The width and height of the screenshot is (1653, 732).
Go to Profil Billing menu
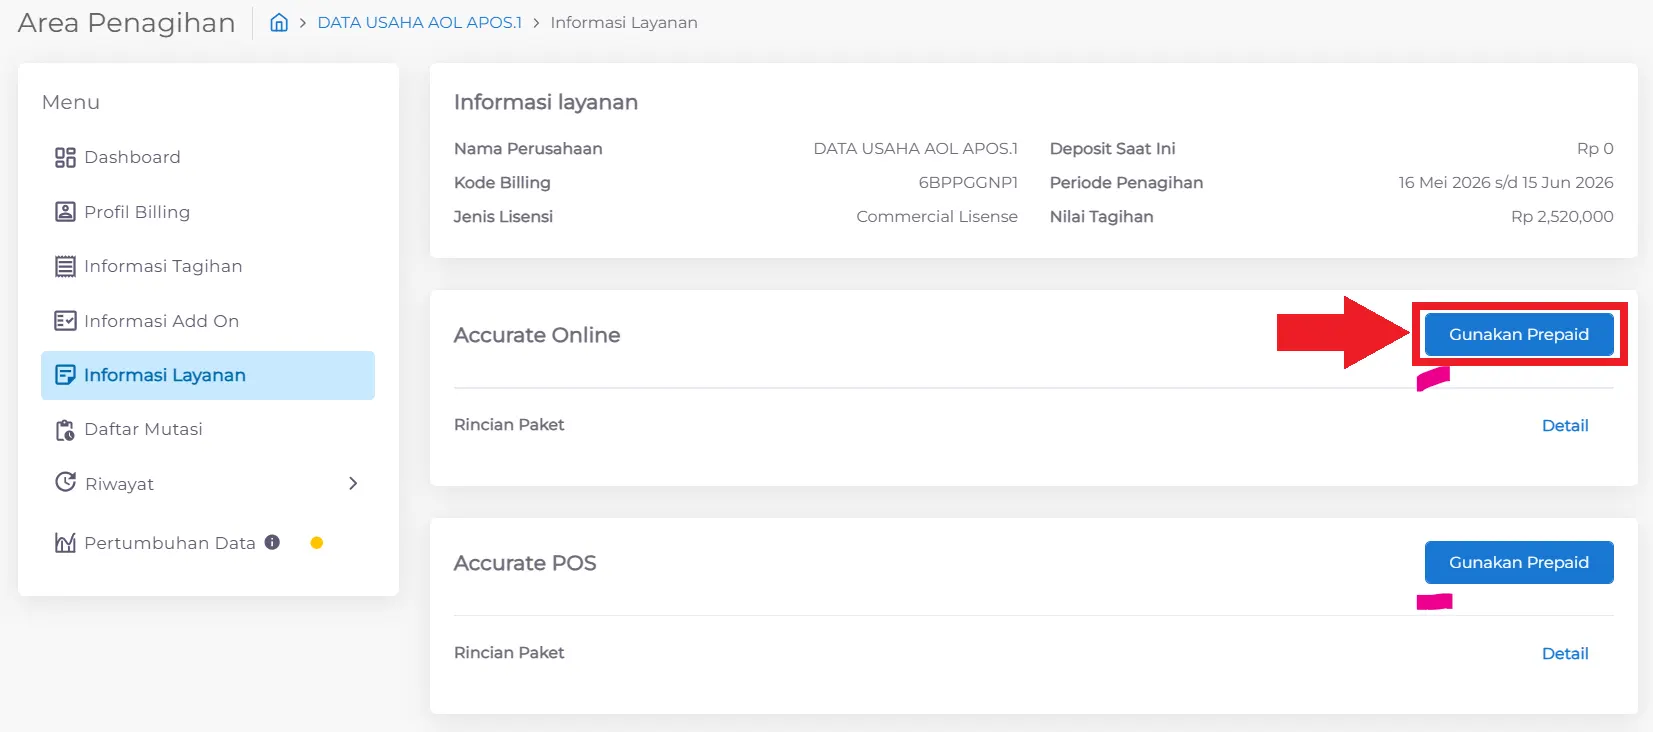tap(208, 212)
